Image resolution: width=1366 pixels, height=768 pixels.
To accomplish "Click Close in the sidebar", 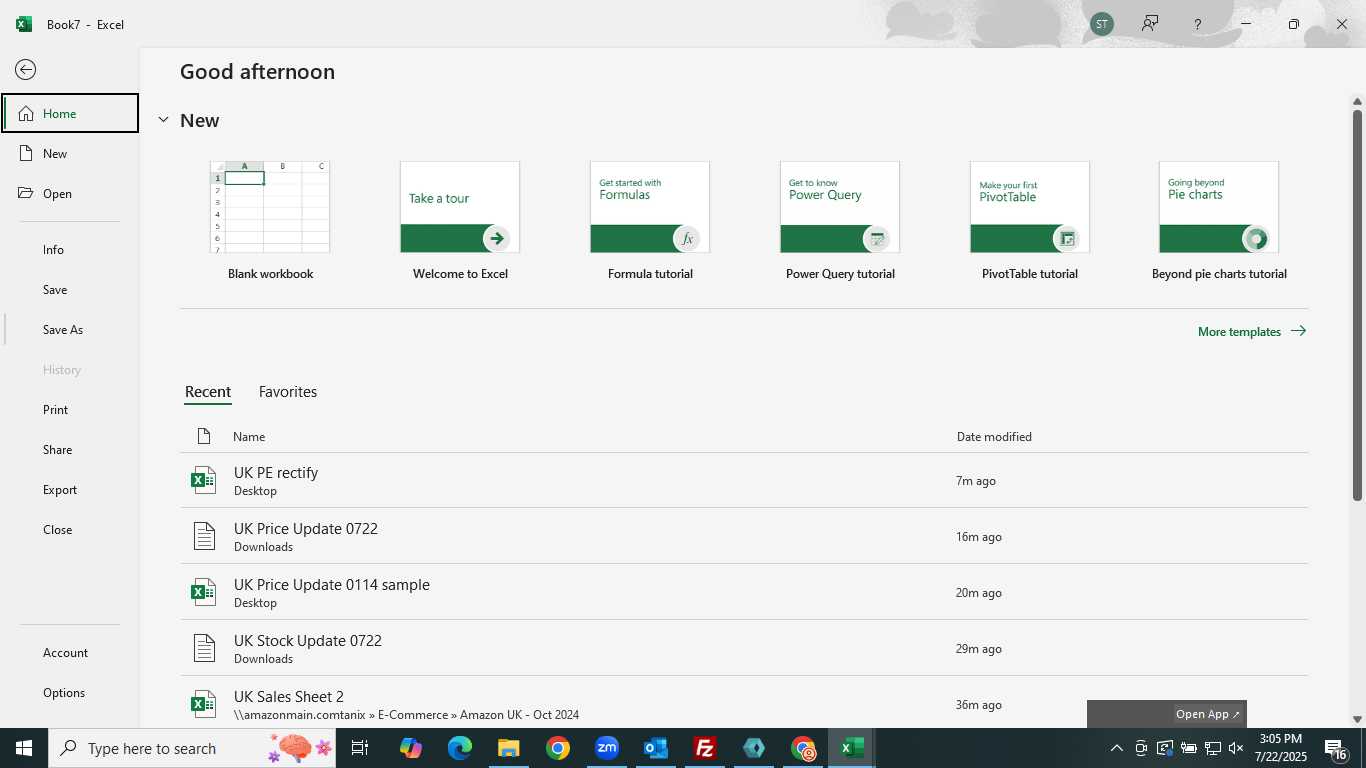I will (70, 529).
